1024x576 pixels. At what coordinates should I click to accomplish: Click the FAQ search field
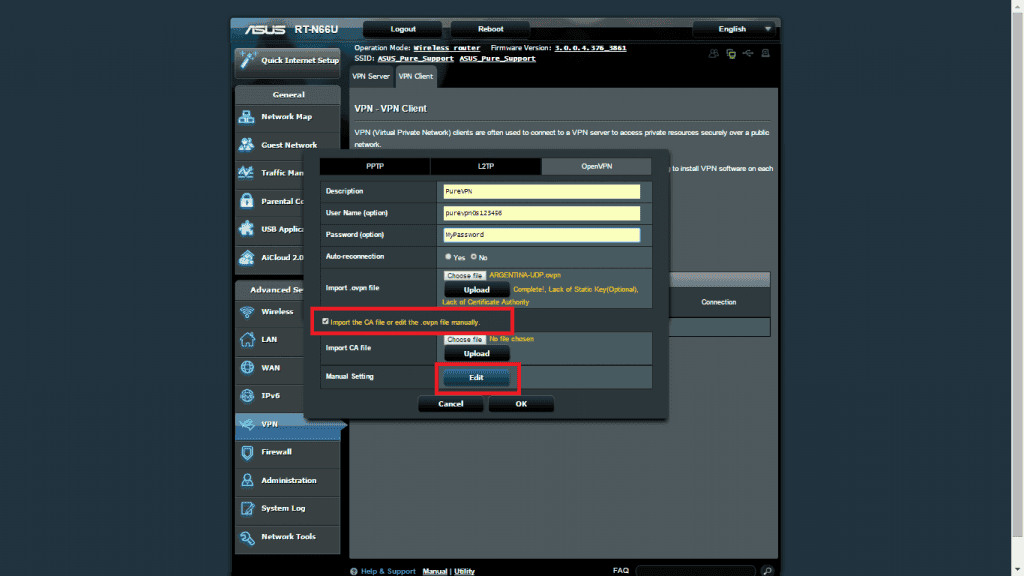(696, 571)
